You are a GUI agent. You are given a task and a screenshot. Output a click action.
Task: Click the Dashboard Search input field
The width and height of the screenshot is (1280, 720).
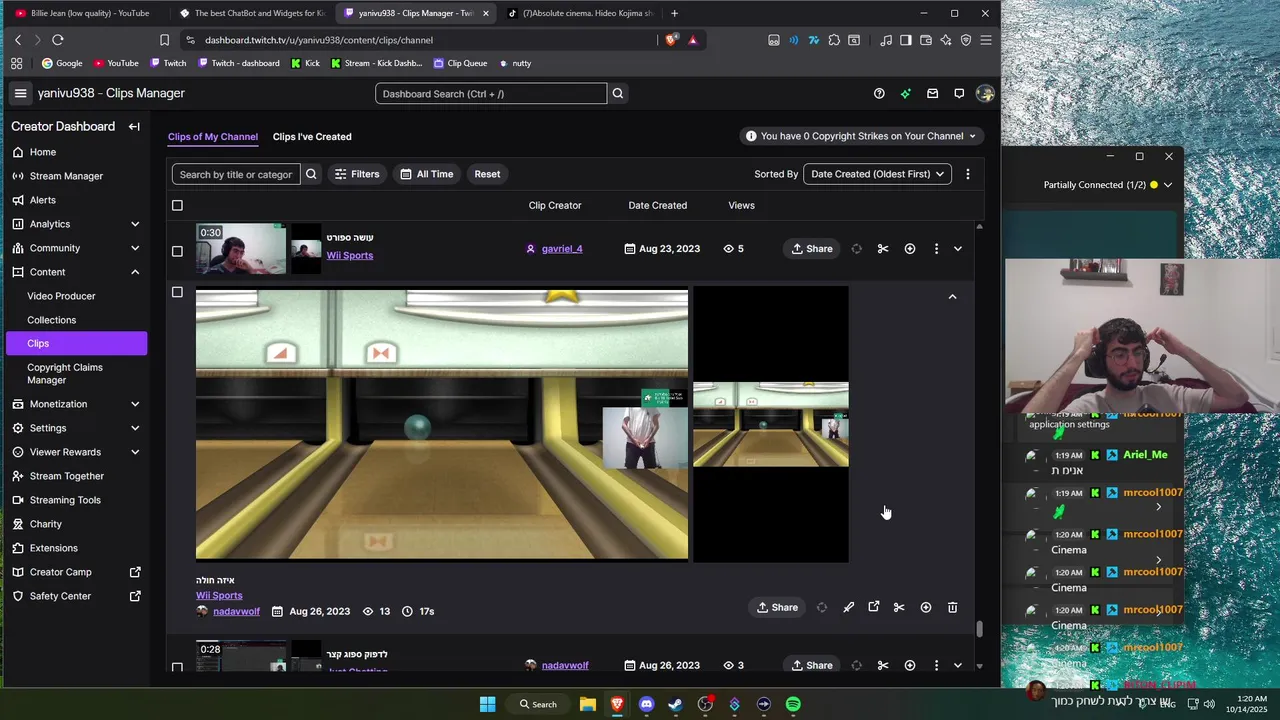(x=491, y=93)
